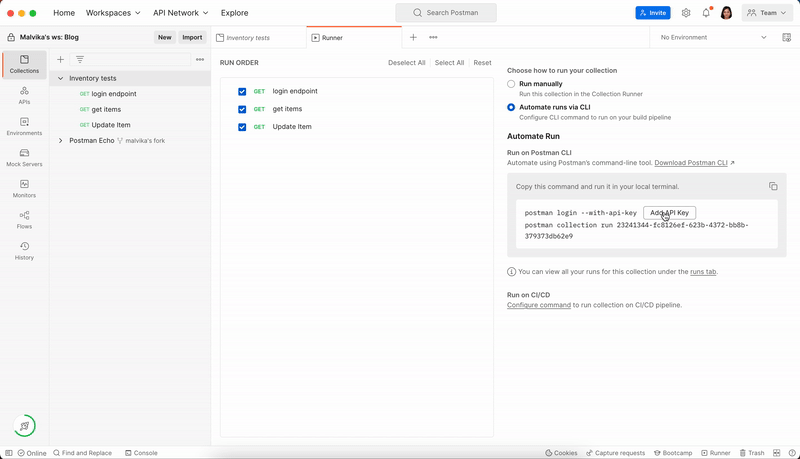The height and width of the screenshot is (459, 800).
Task: Click the New button in workspace header
Action: click(x=164, y=37)
